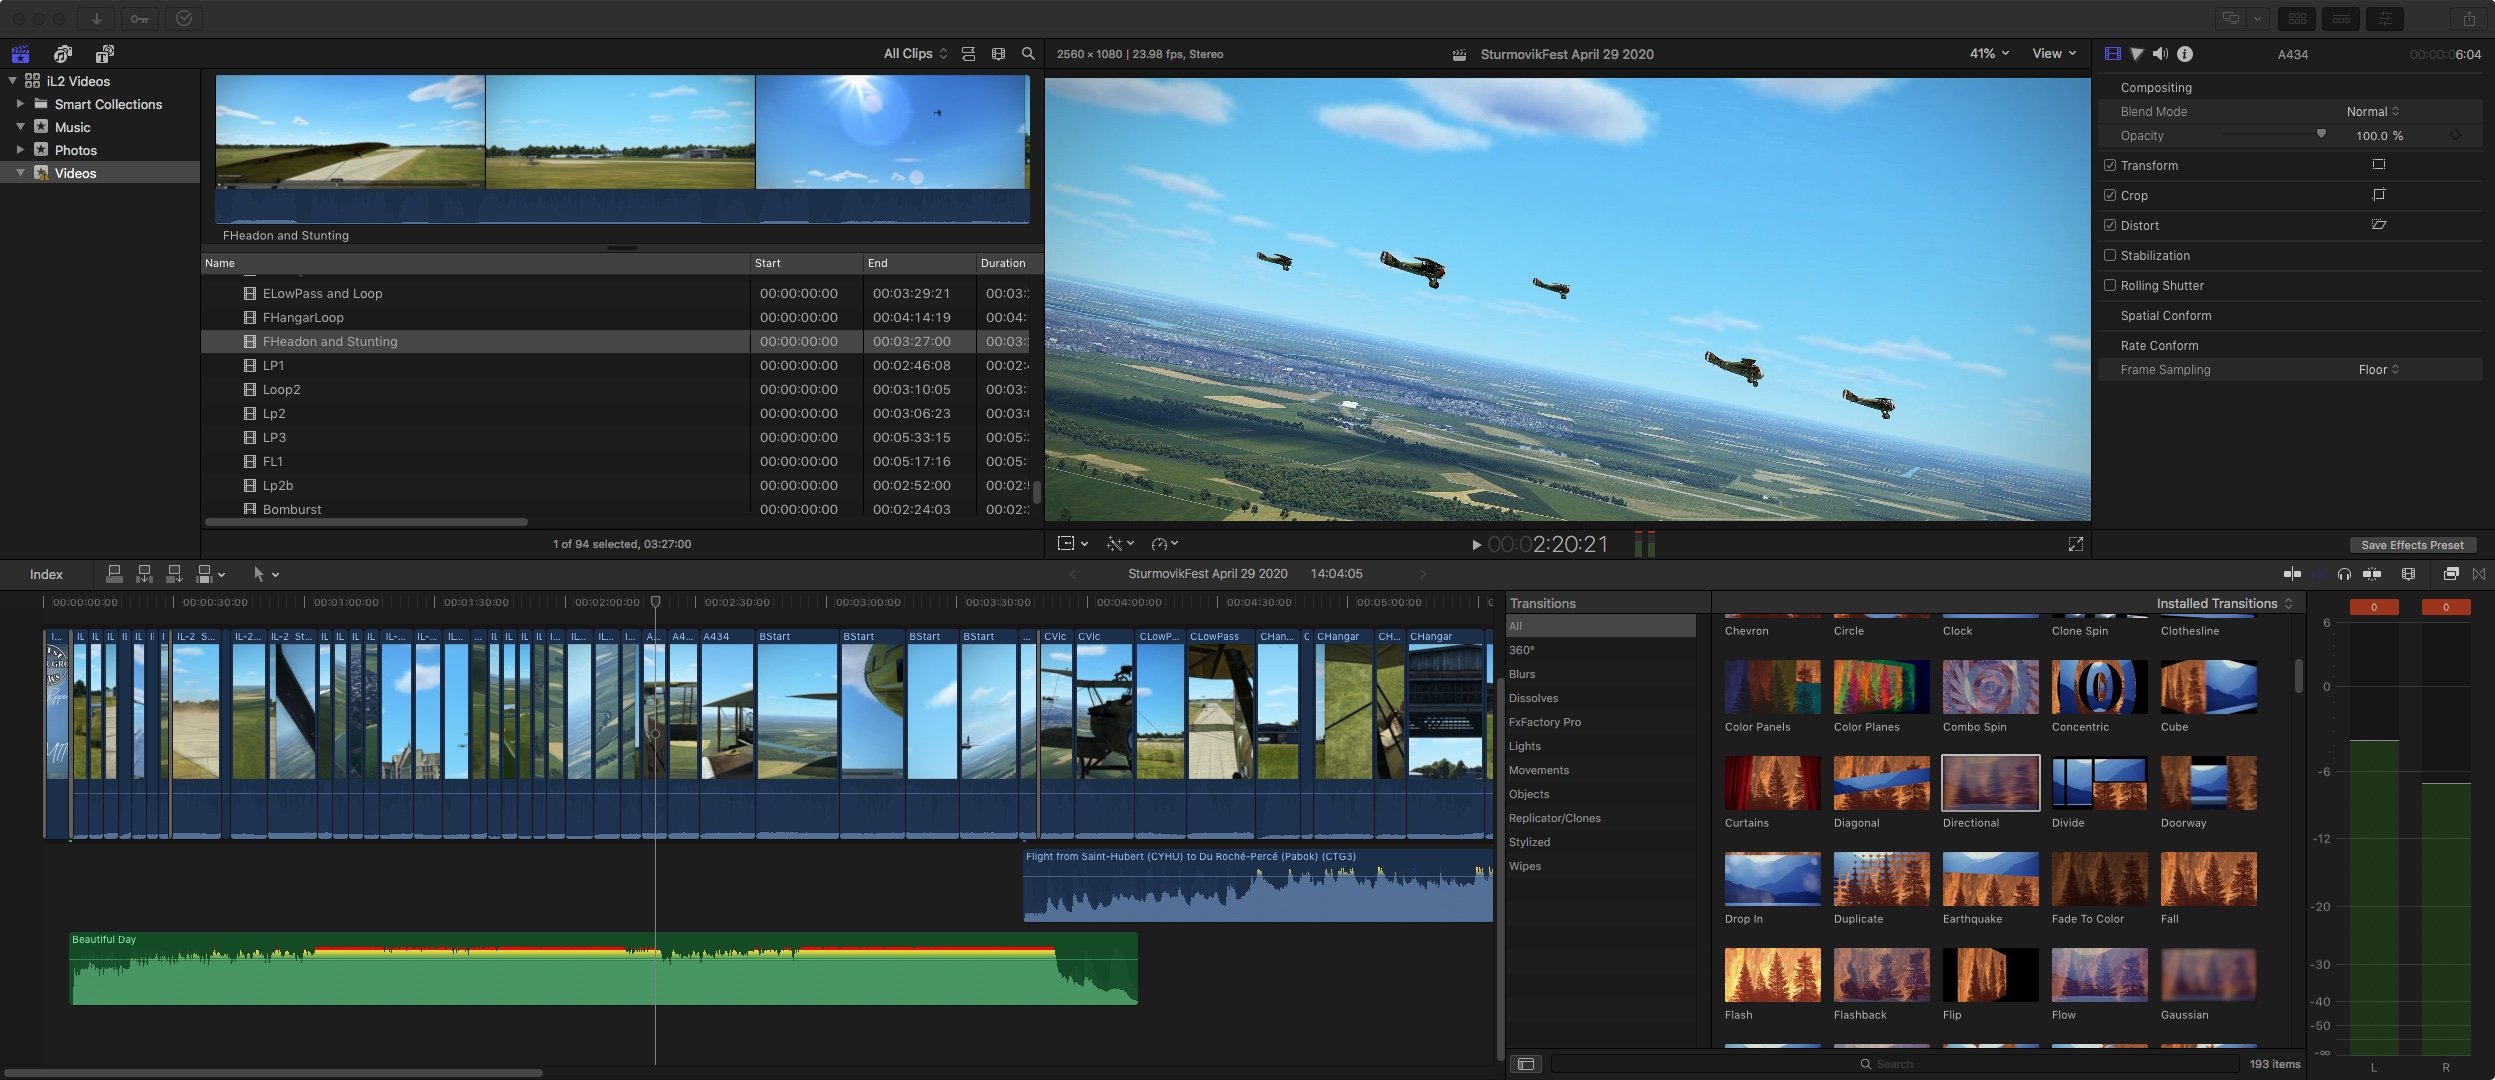Open the Import Media arrow button
The height and width of the screenshot is (1080, 2495).
[96, 18]
